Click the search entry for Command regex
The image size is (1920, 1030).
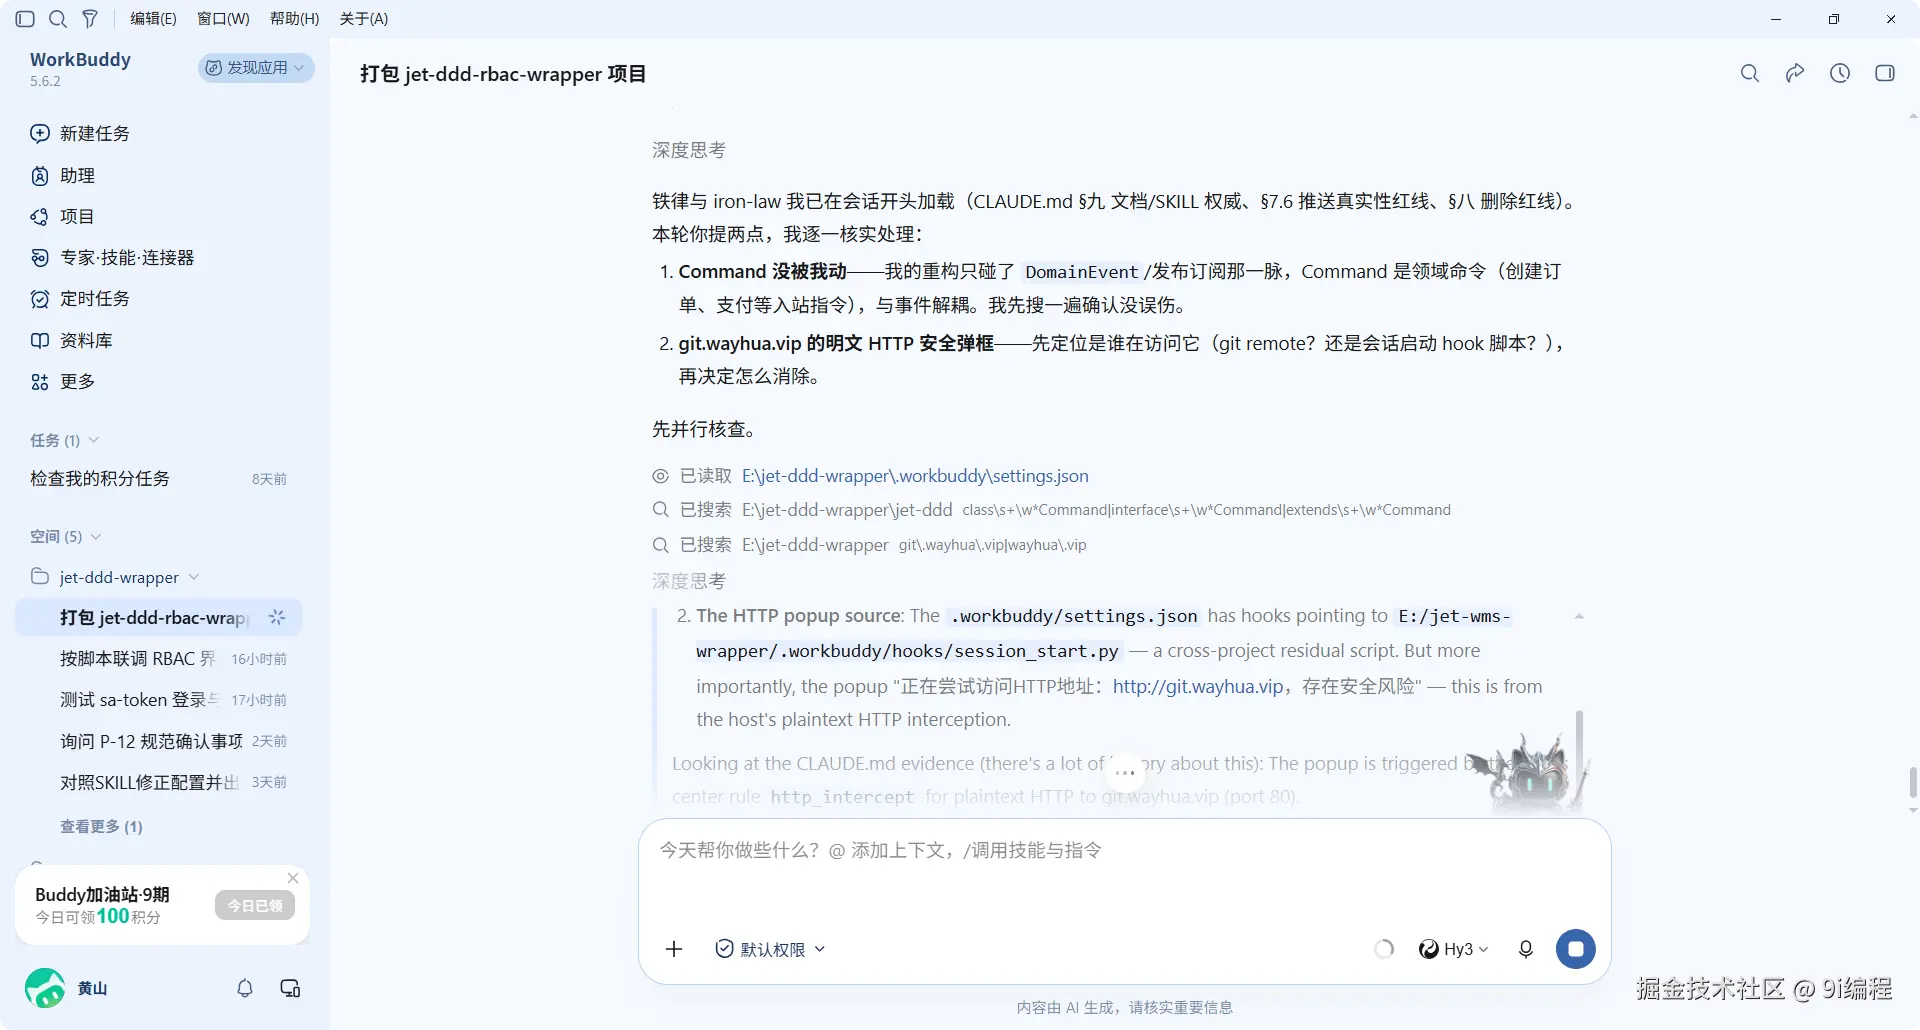click(x=1051, y=510)
